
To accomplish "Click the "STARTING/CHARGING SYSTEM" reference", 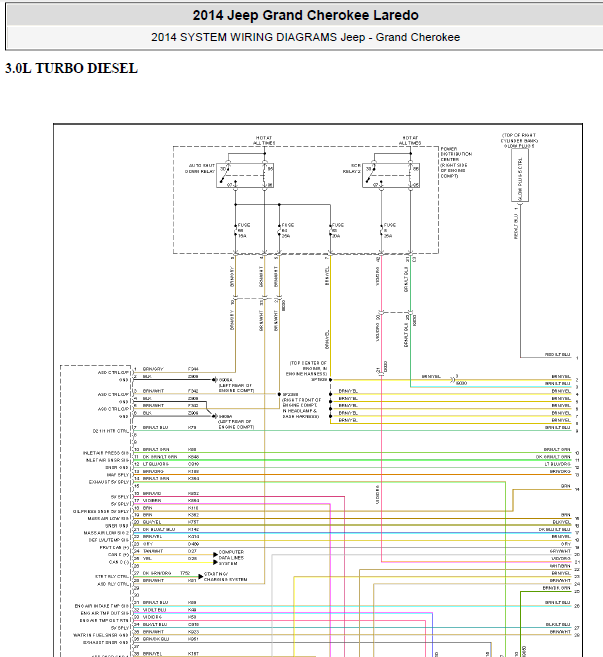I will (x=225, y=577).
